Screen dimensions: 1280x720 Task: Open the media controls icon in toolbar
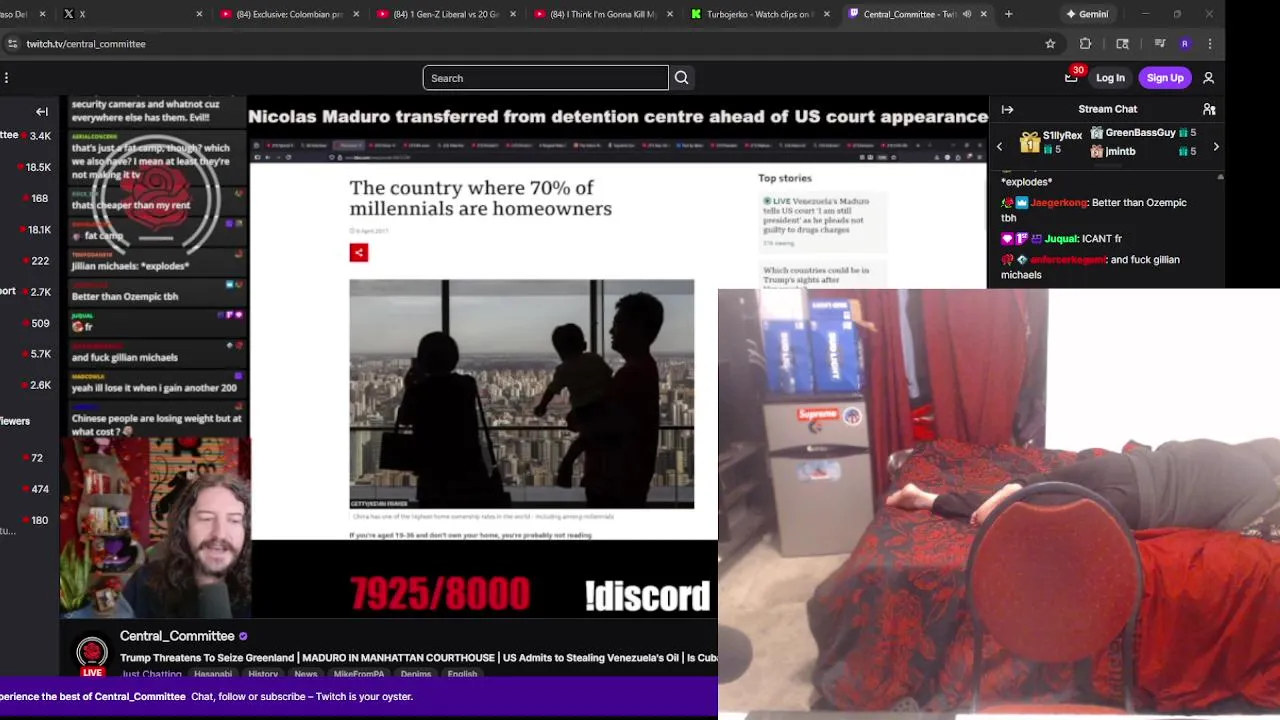pos(1160,44)
